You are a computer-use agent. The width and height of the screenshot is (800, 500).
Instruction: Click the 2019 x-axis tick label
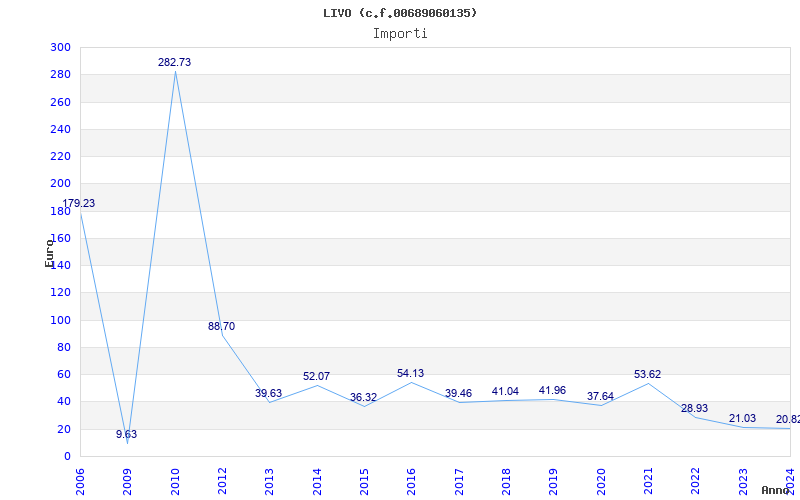[554, 482]
